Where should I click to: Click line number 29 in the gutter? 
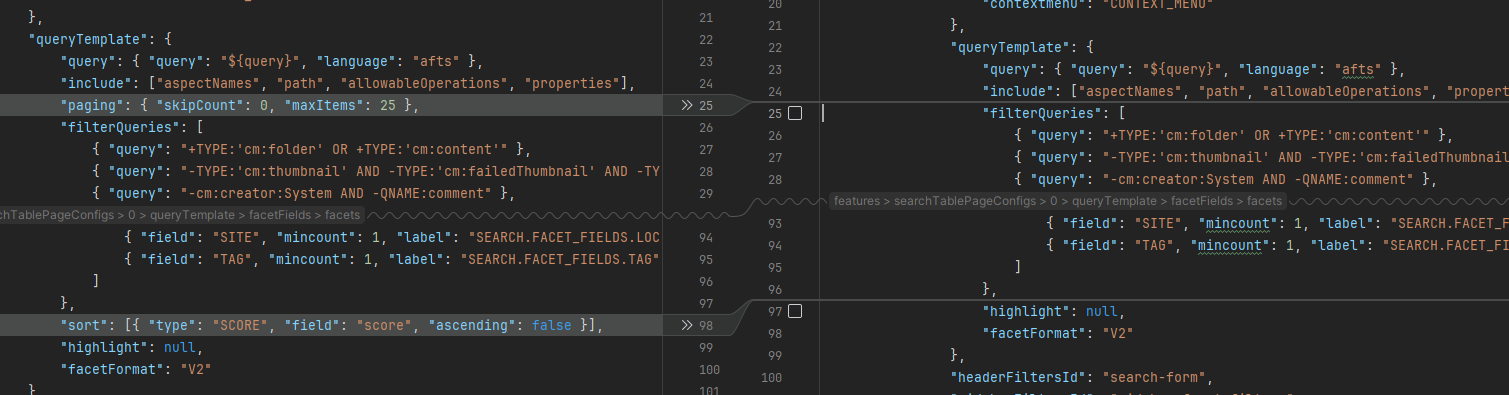(707, 193)
